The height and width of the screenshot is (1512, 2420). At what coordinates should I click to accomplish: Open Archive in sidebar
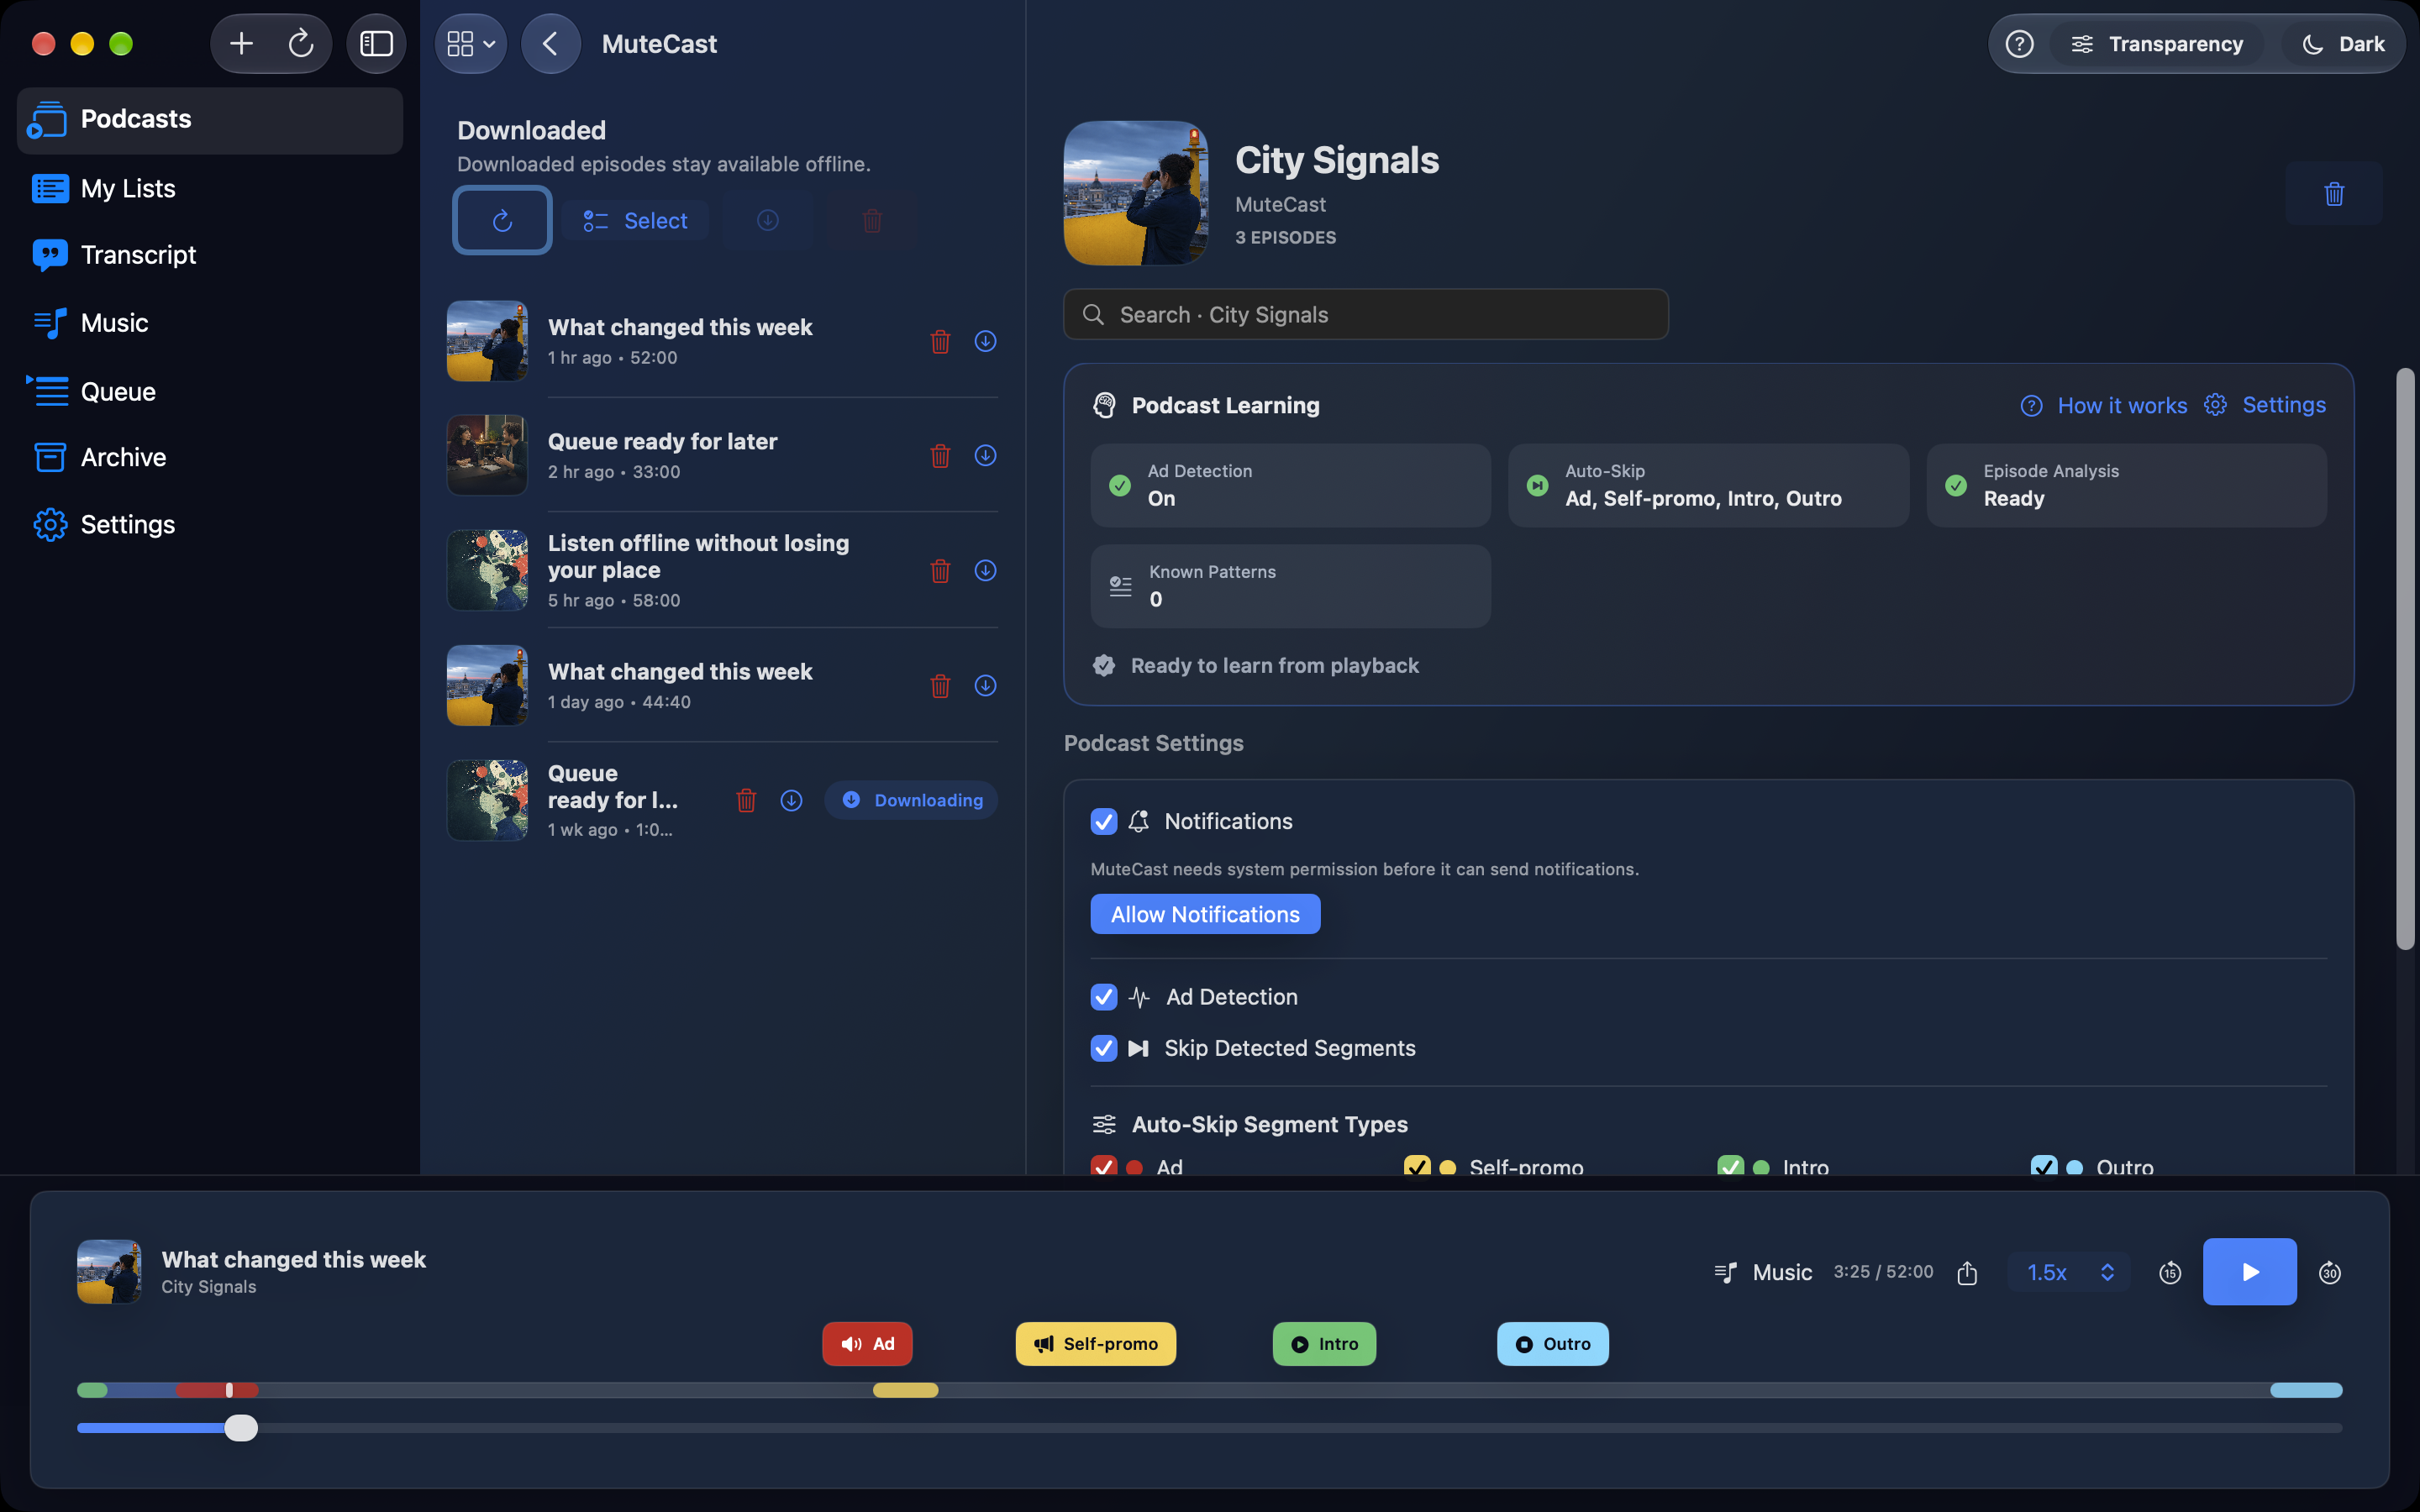point(210,457)
